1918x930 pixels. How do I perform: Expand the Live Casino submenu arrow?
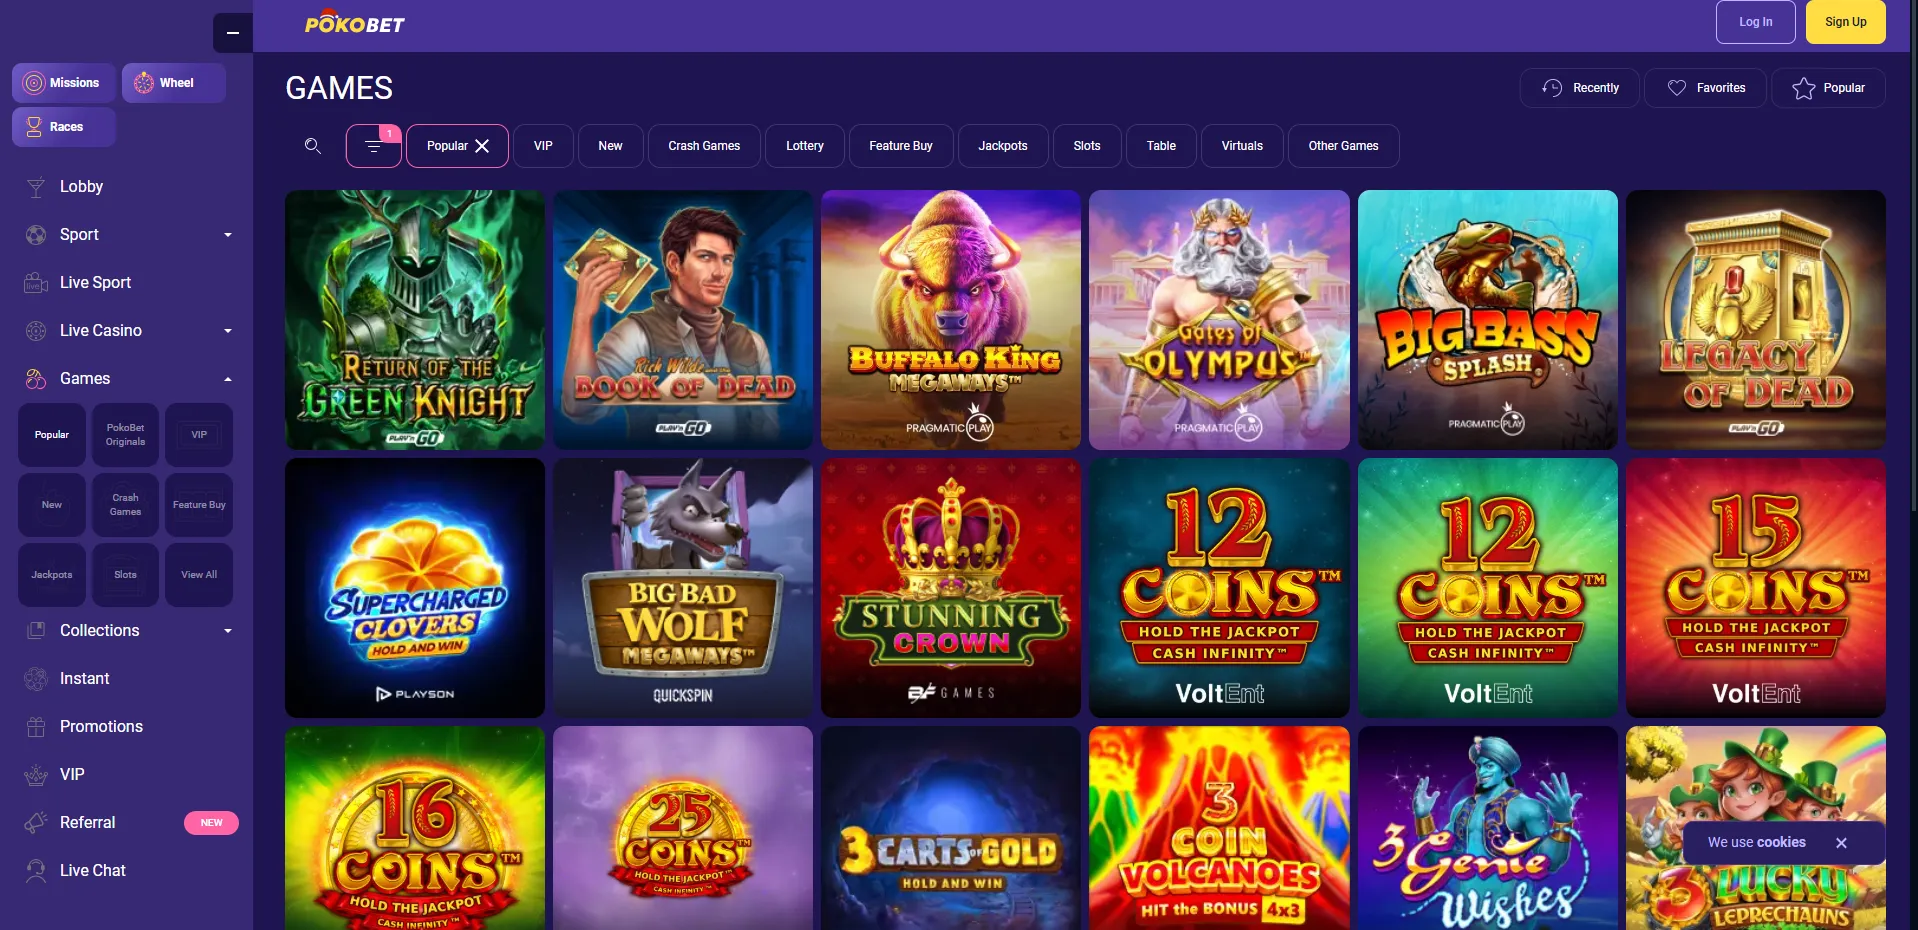(x=228, y=331)
